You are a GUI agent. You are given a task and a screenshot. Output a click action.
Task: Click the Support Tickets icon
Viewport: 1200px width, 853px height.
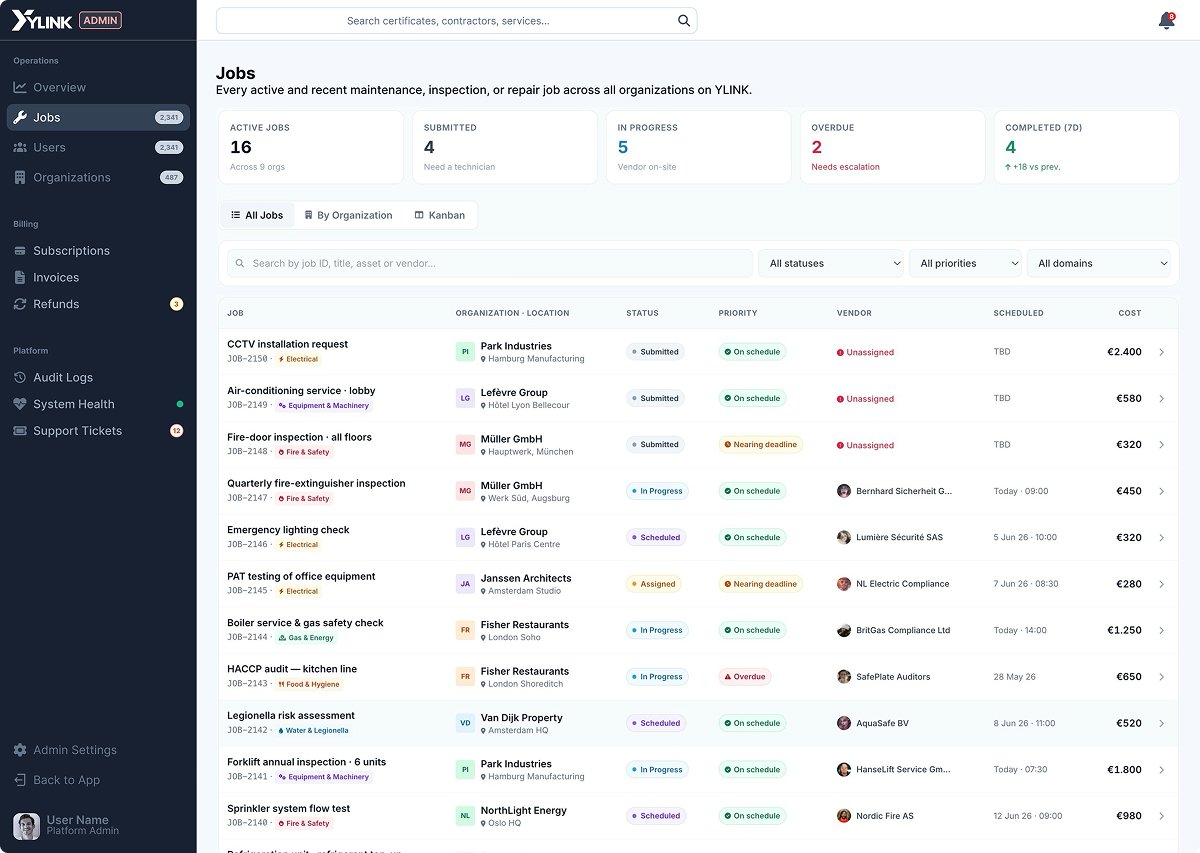[20, 431]
